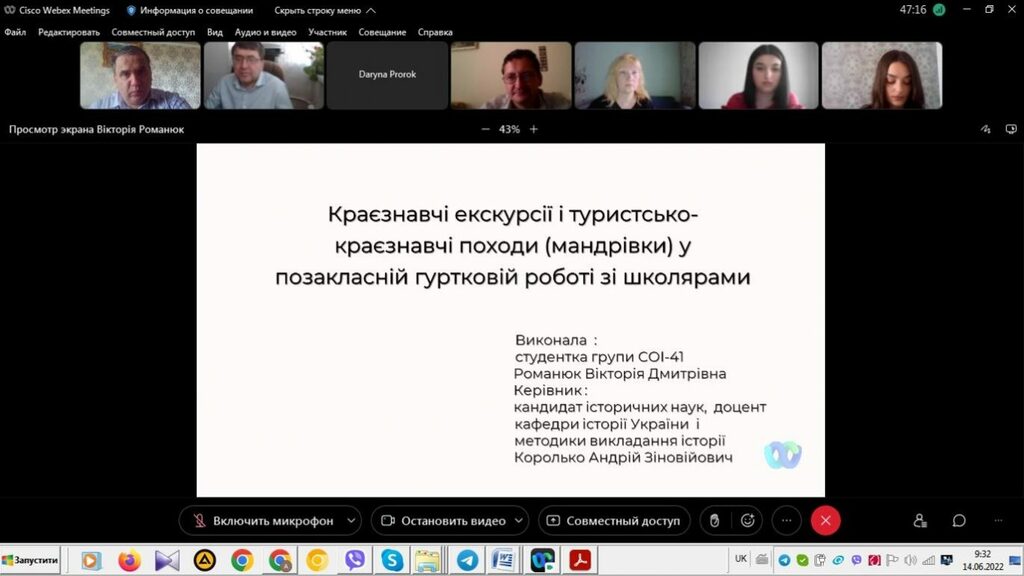The height and width of the screenshot is (576, 1024).
Task: Open the Аудио и видео menu
Action: [x=265, y=32]
